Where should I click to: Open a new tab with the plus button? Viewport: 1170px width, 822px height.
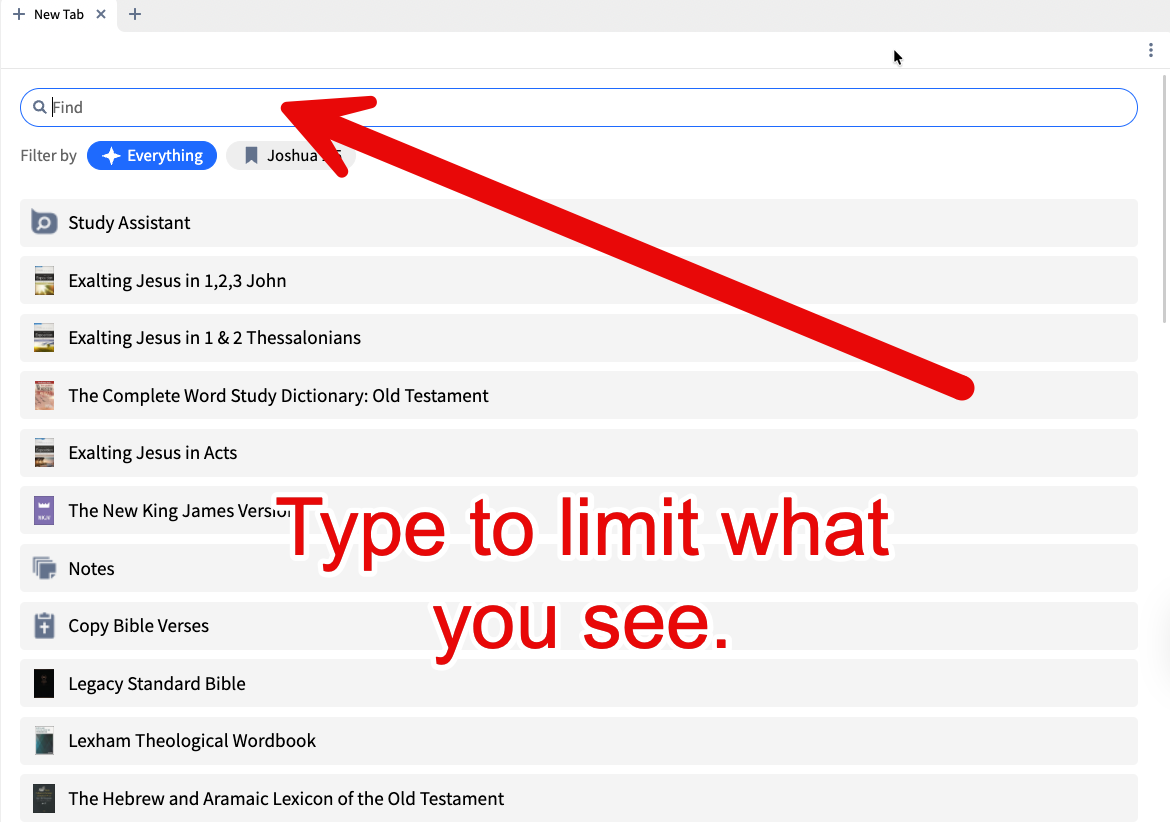(135, 15)
